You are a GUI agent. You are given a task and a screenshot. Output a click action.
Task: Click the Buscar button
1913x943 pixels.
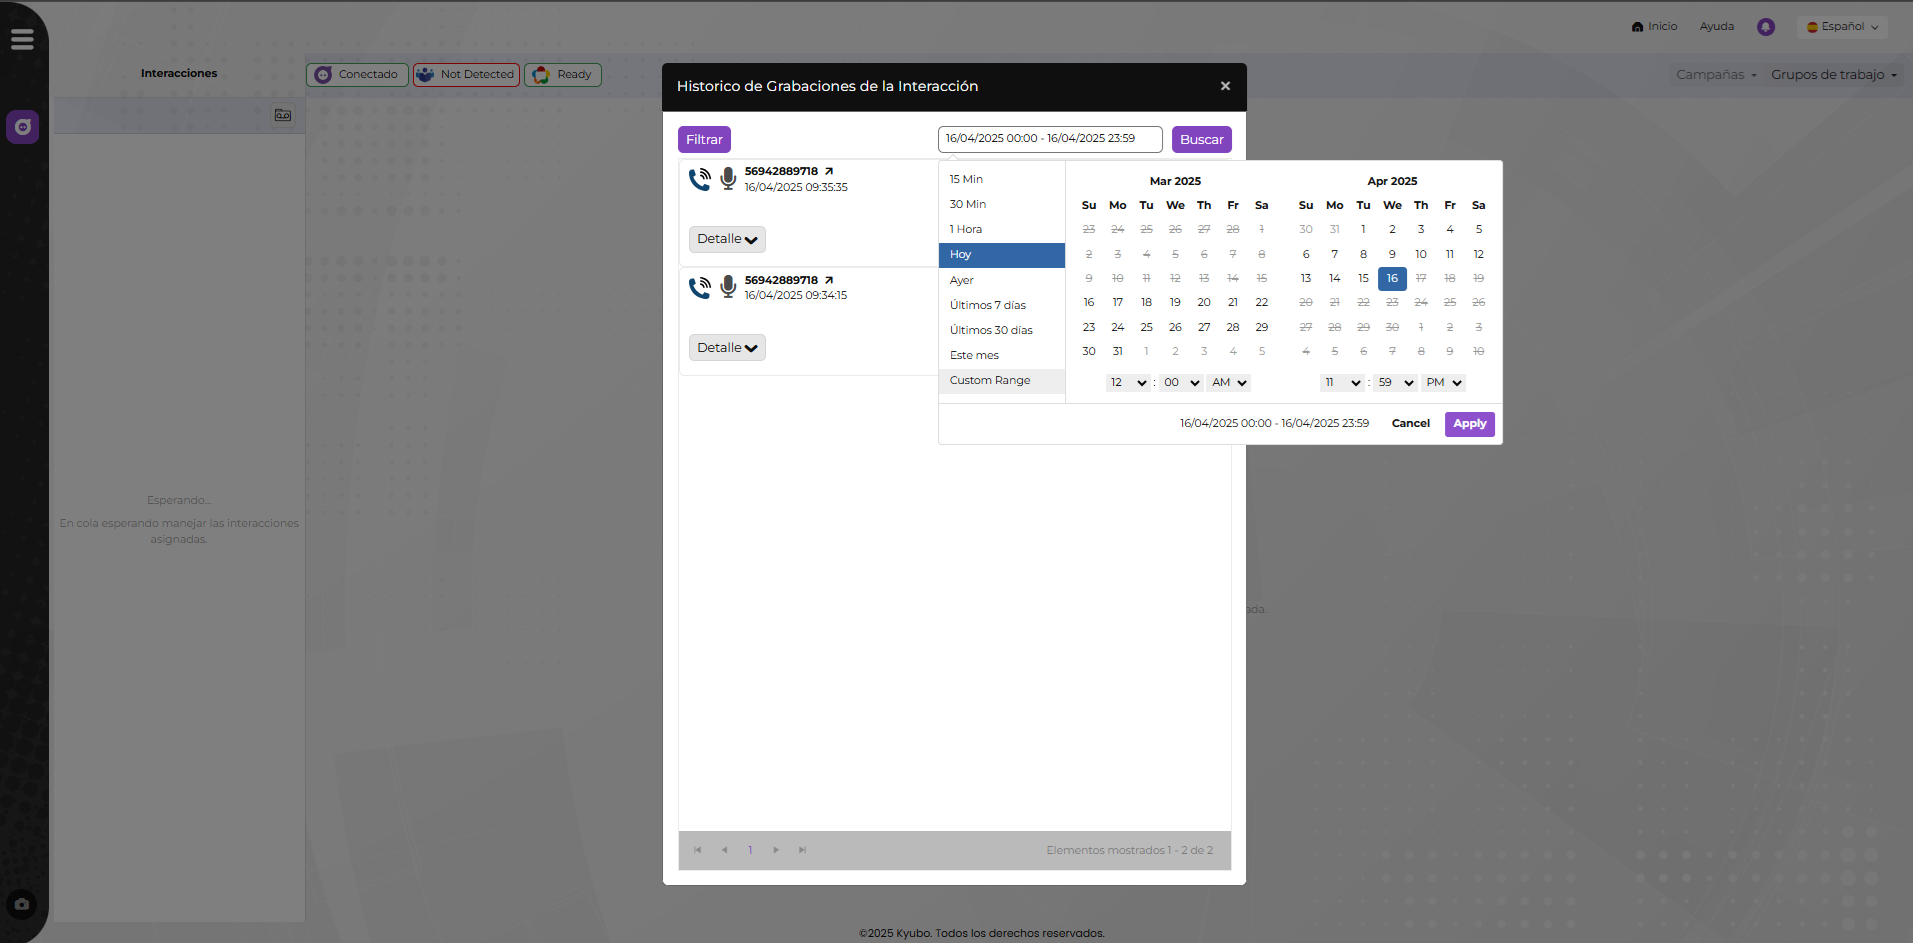coord(1201,140)
